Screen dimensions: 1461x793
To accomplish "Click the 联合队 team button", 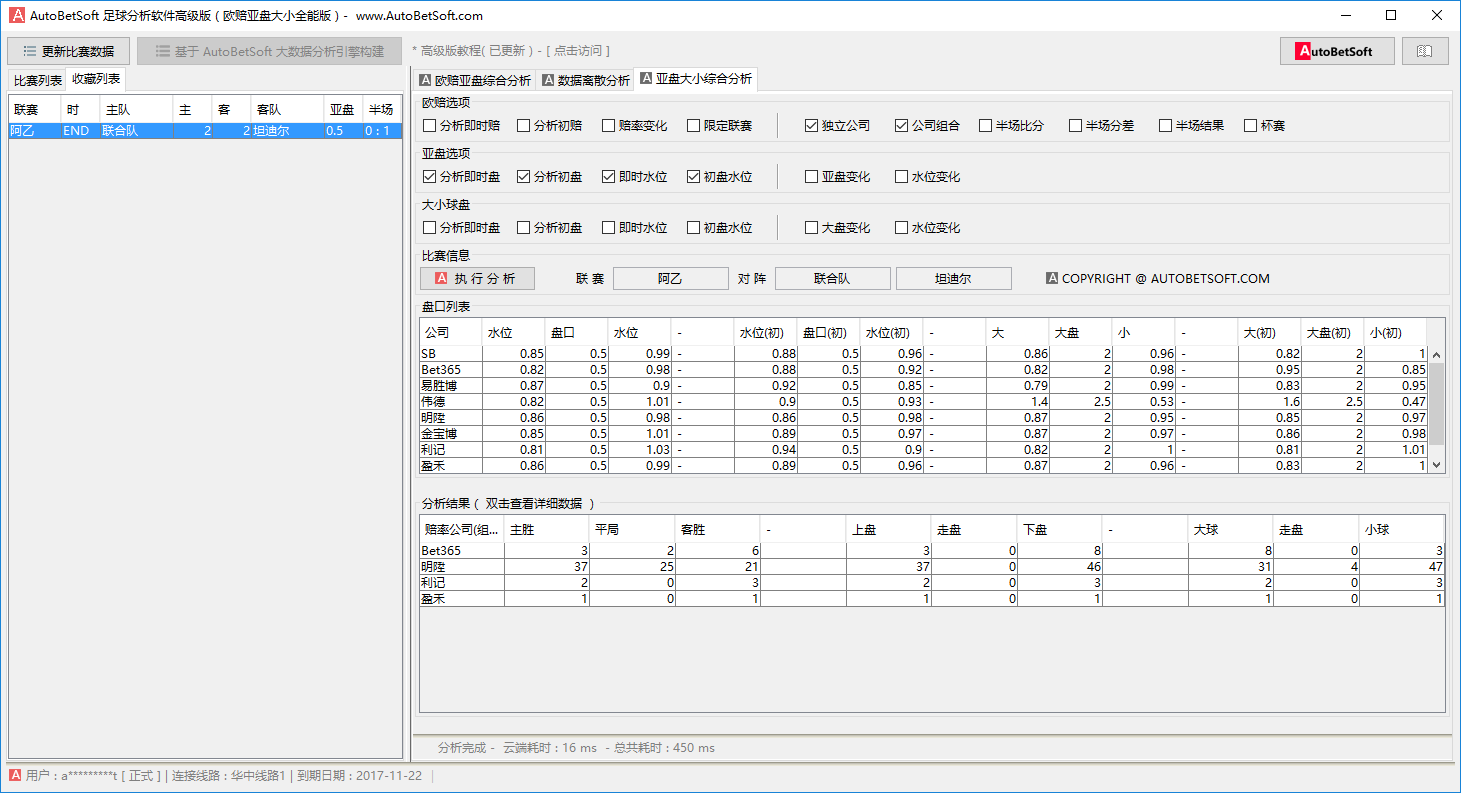I will tap(832, 279).
